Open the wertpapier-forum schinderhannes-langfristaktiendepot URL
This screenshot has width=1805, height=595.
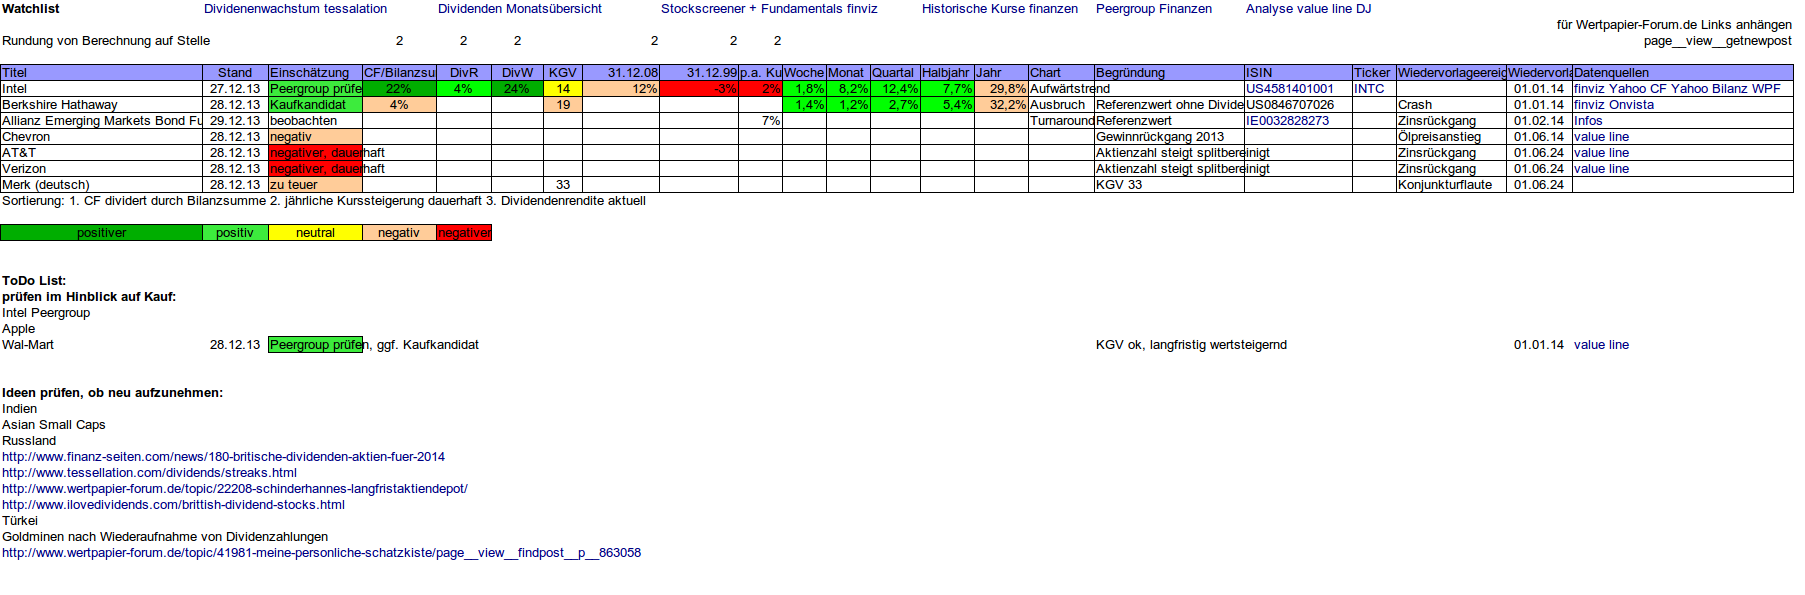point(235,489)
